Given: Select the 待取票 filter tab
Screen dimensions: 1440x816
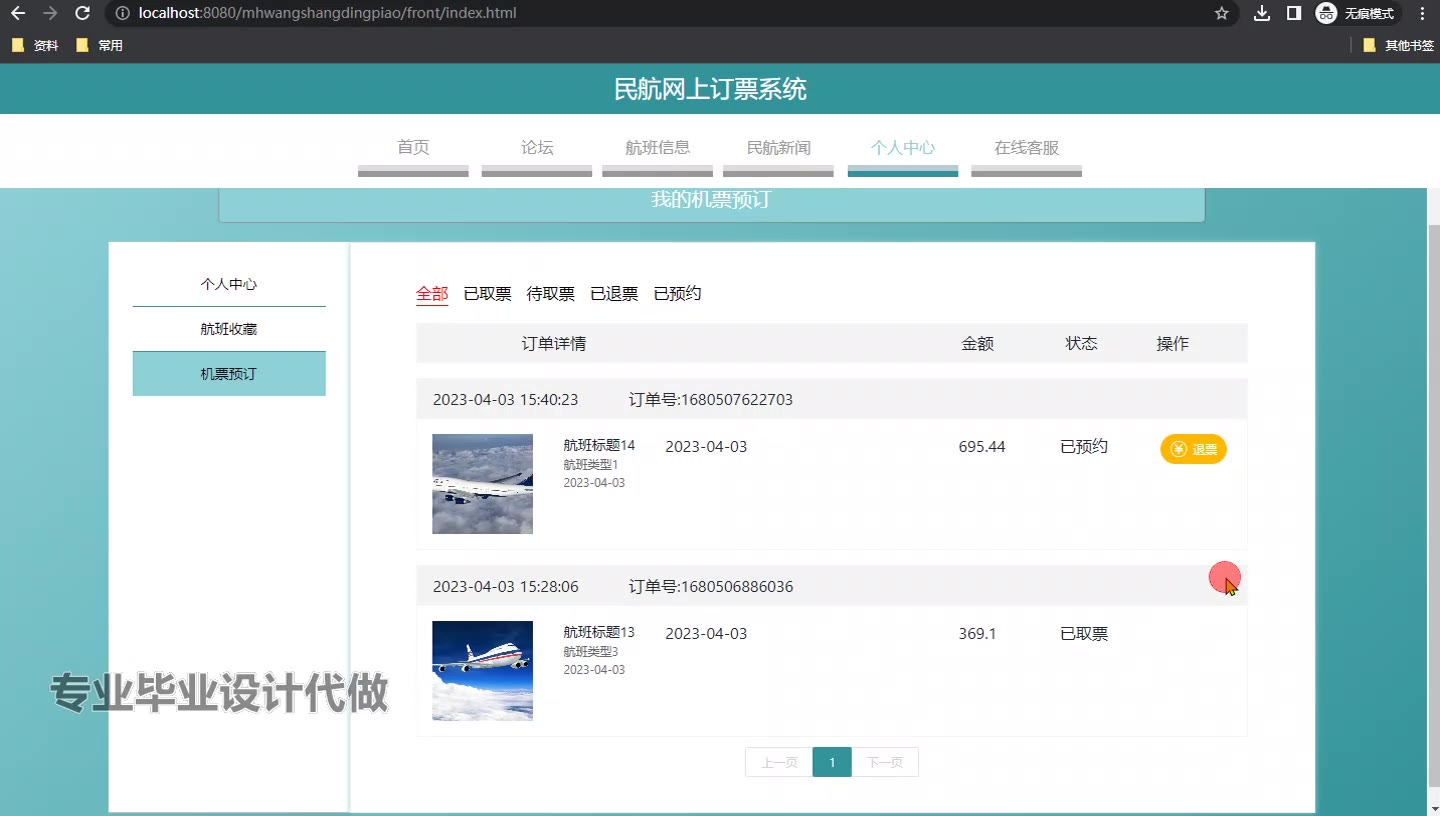Looking at the screenshot, I should tap(550, 294).
